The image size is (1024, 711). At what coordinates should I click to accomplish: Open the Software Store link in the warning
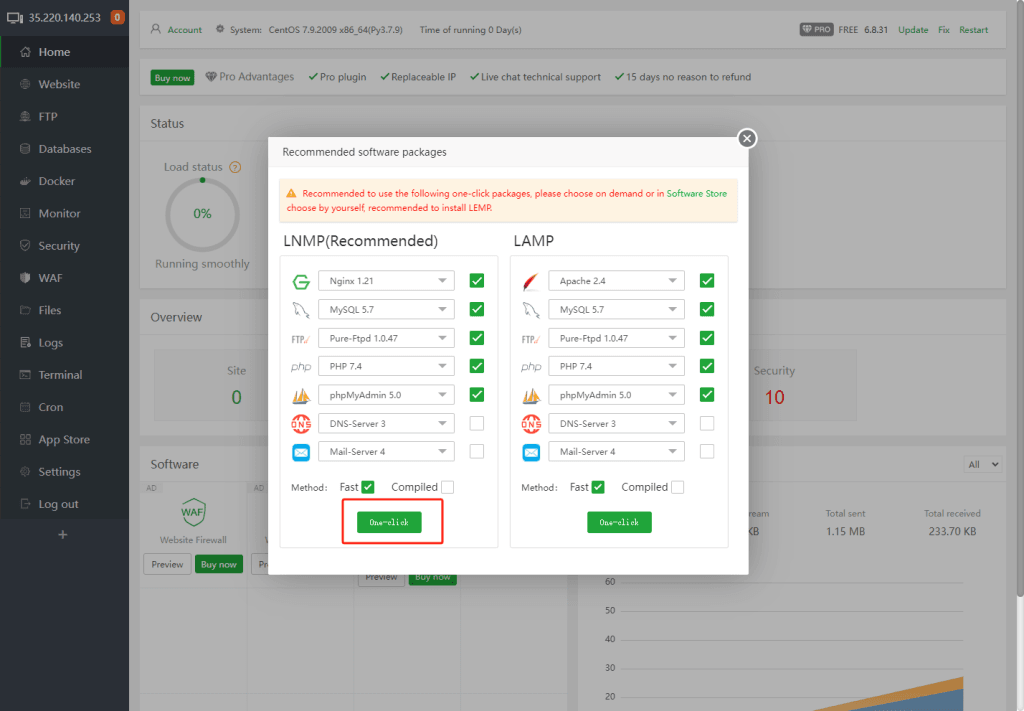pyautogui.click(x=697, y=193)
